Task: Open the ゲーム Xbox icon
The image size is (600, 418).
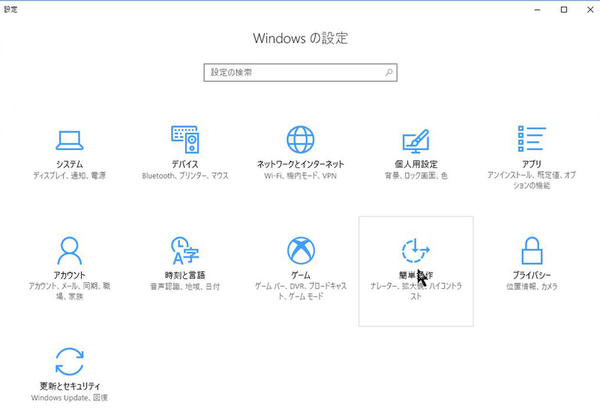Action: tap(301, 250)
